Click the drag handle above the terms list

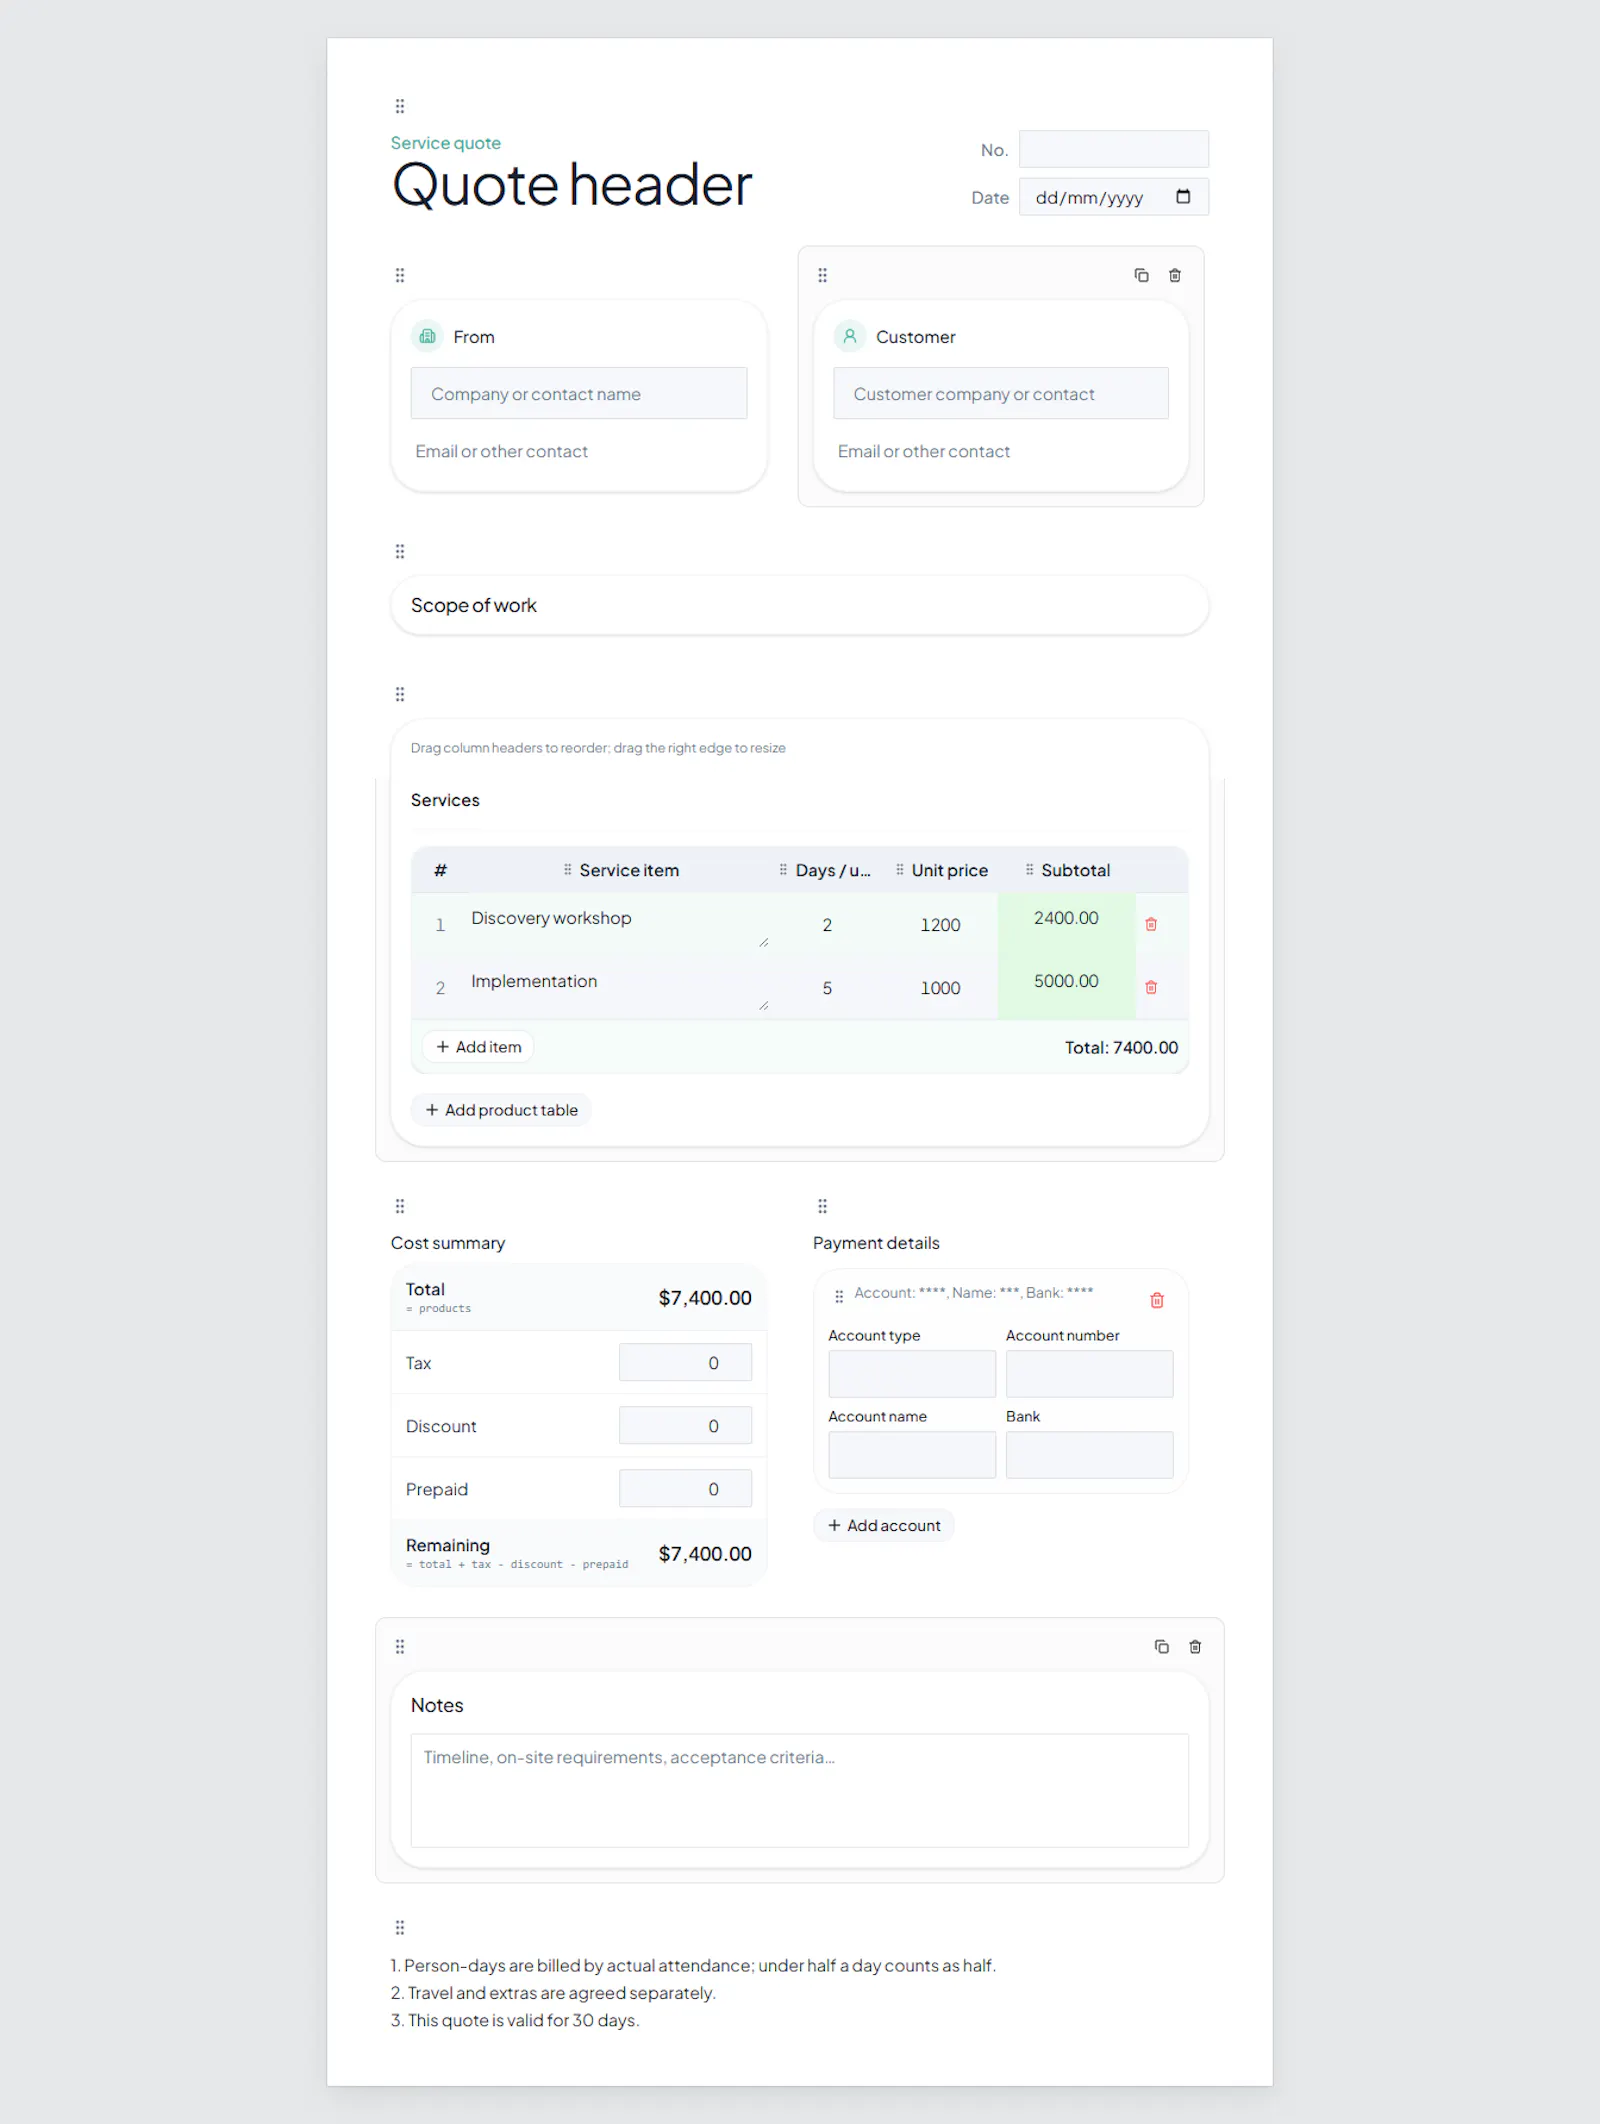point(400,1927)
